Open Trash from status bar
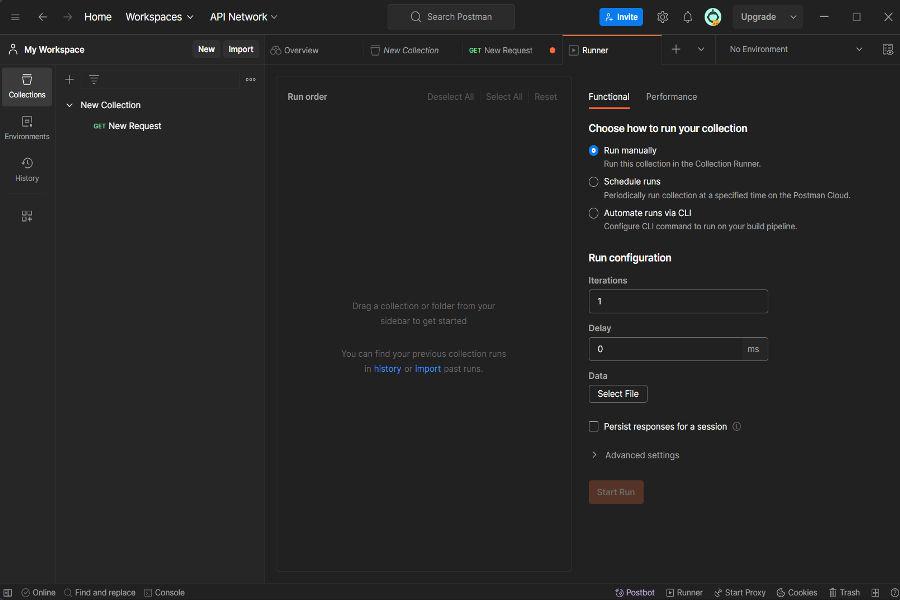The image size is (900, 600). point(844,593)
